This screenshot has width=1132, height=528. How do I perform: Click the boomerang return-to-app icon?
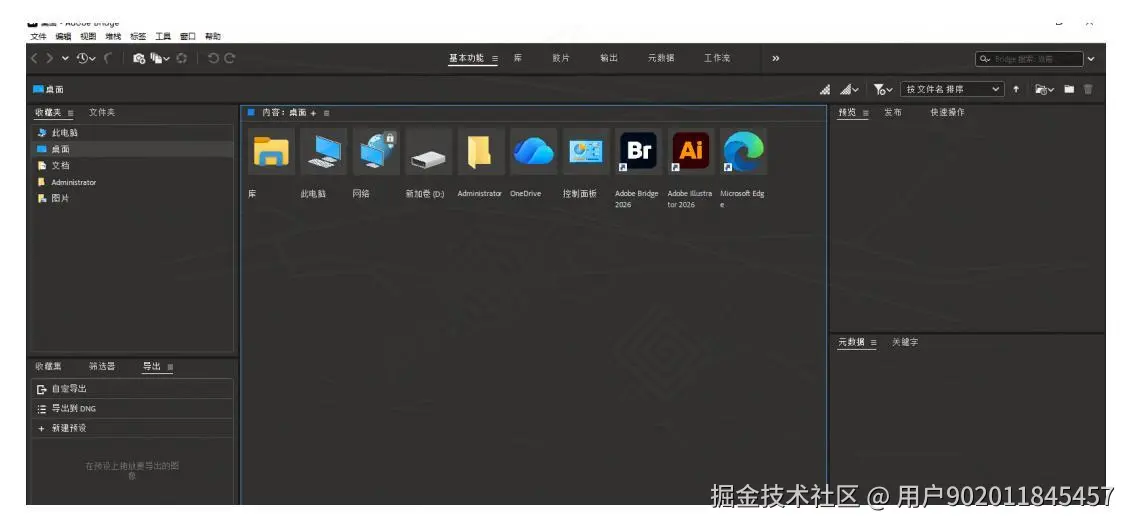click(108, 59)
